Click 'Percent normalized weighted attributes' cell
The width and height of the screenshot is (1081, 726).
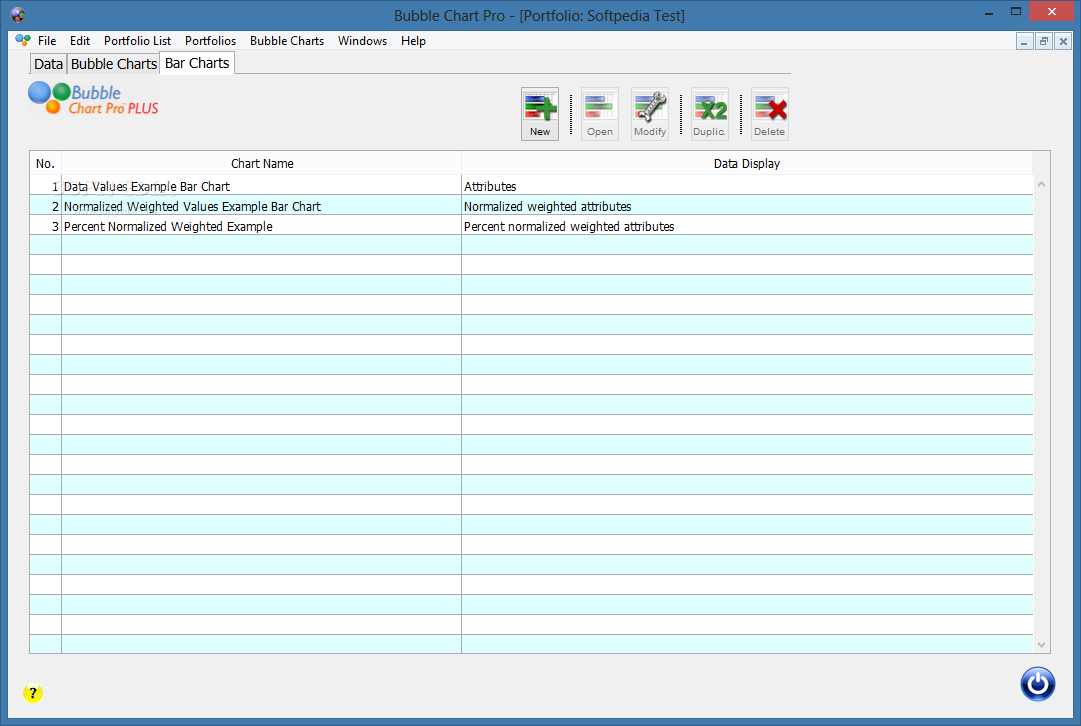pyautogui.click(x=747, y=226)
